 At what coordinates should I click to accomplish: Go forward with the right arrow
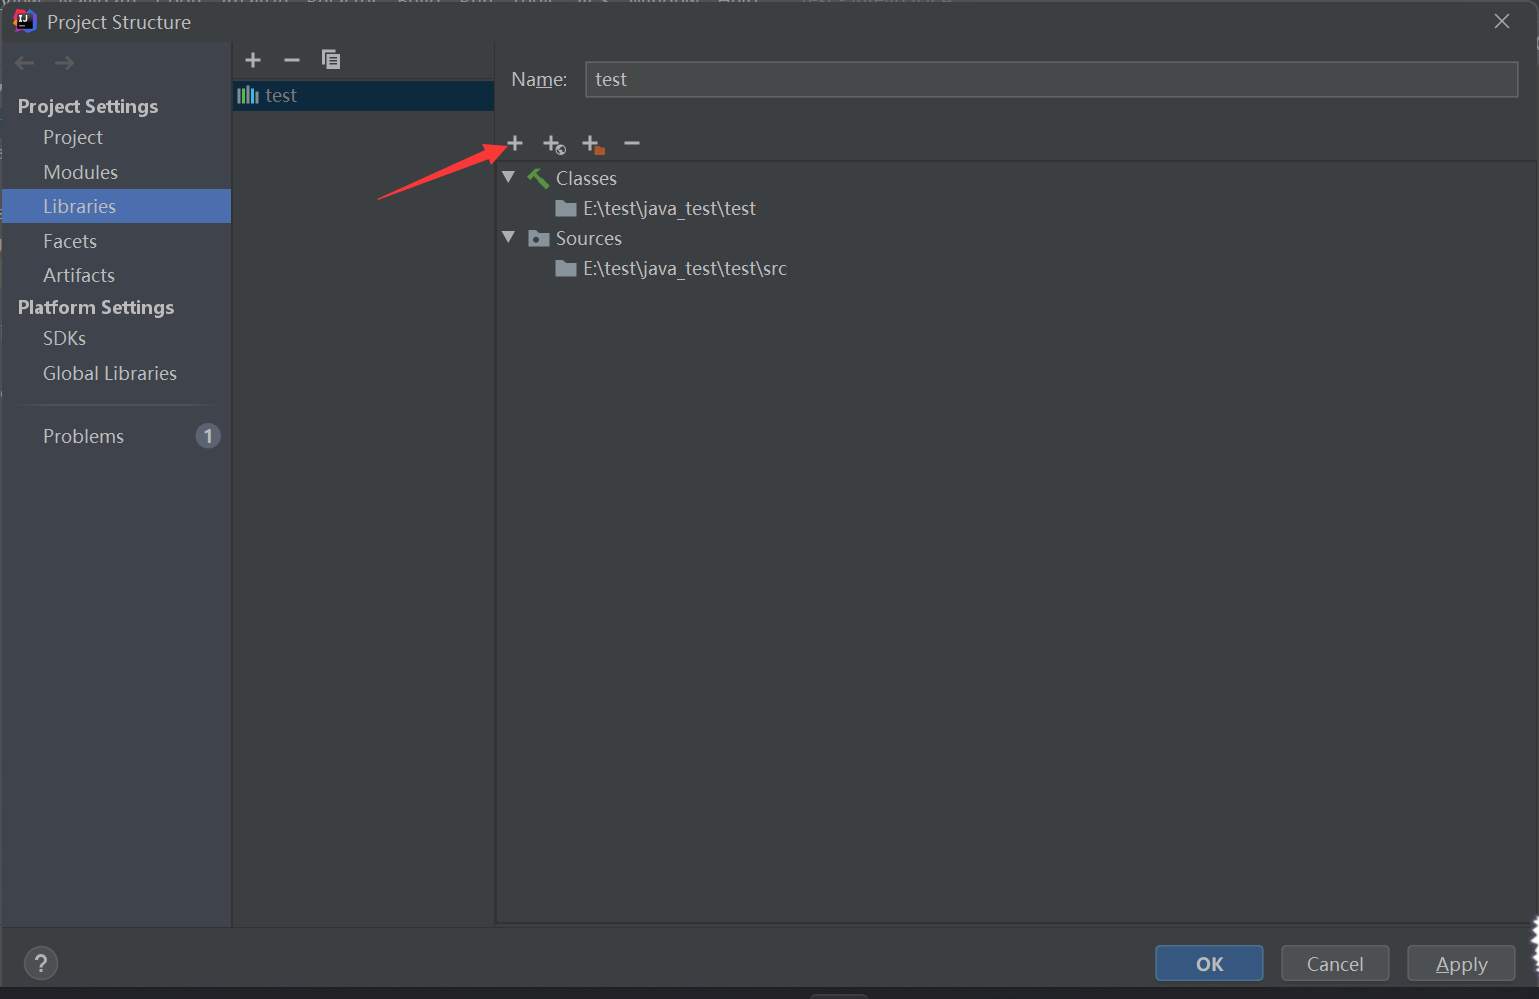[65, 63]
